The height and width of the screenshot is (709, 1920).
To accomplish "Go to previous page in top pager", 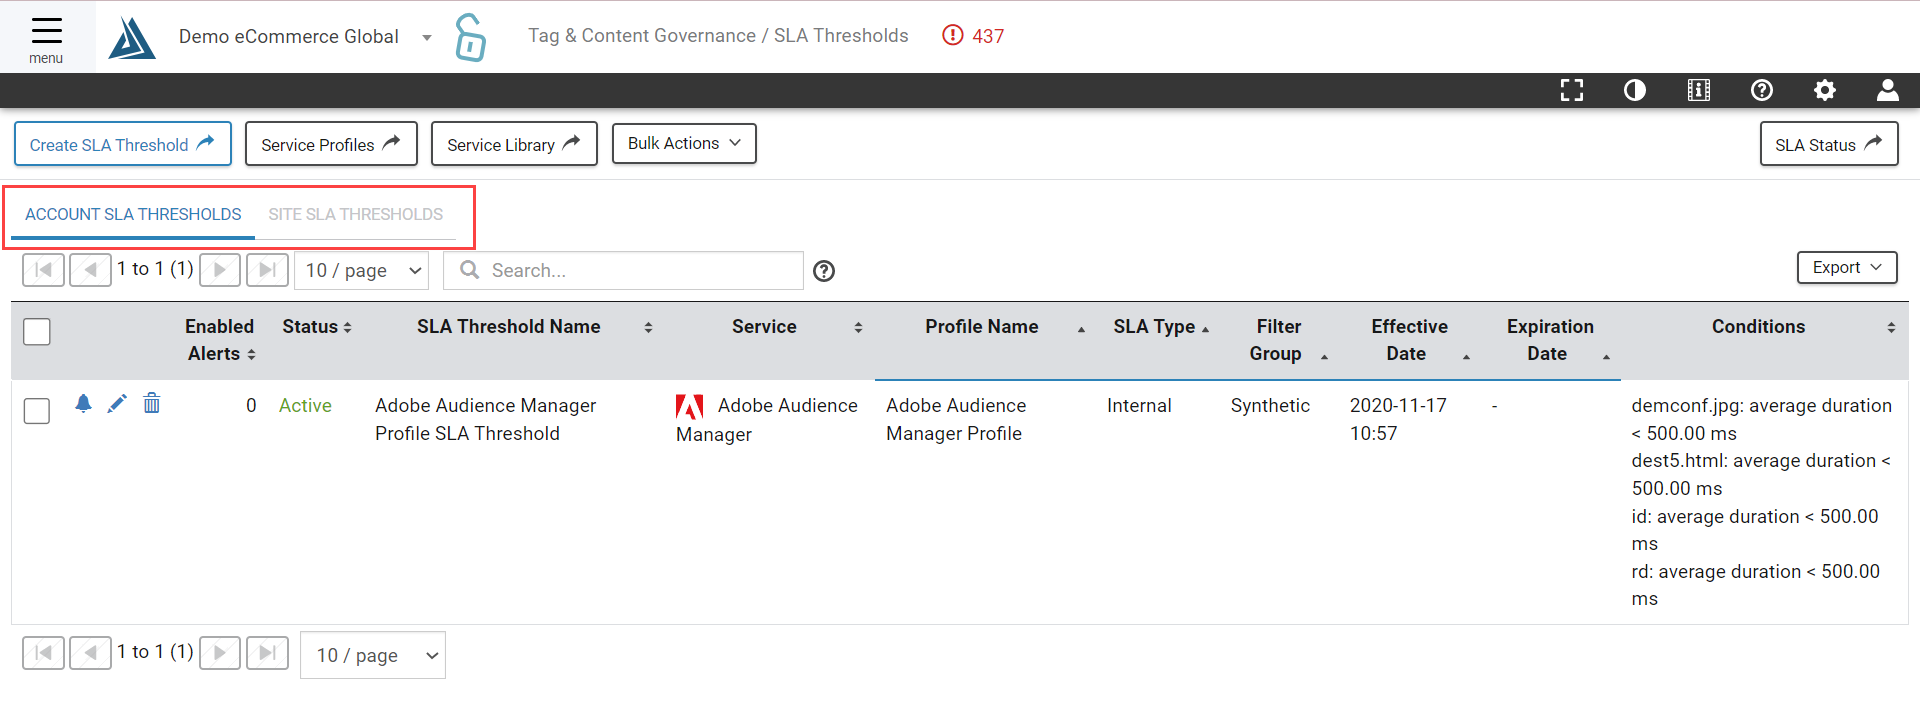I will [x=90, y=270].
